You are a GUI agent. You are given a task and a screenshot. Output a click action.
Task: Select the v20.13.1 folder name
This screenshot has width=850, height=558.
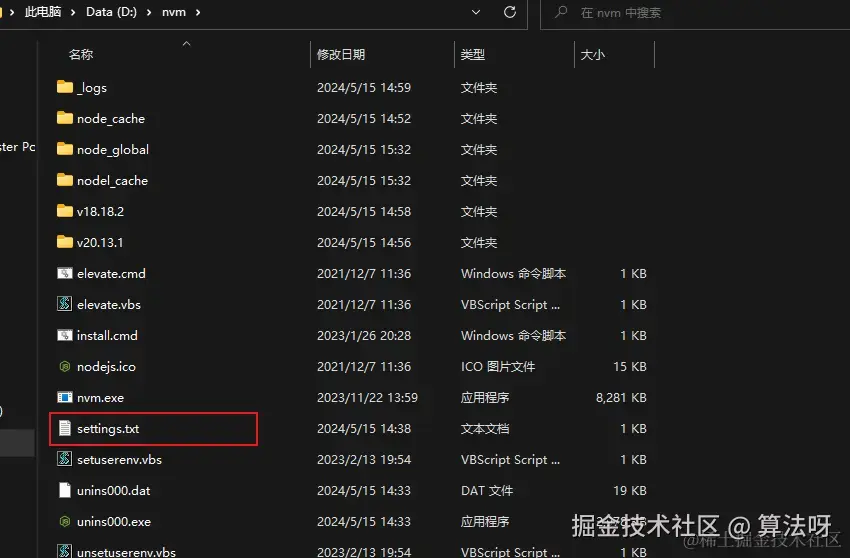click(x=100, y=242)
